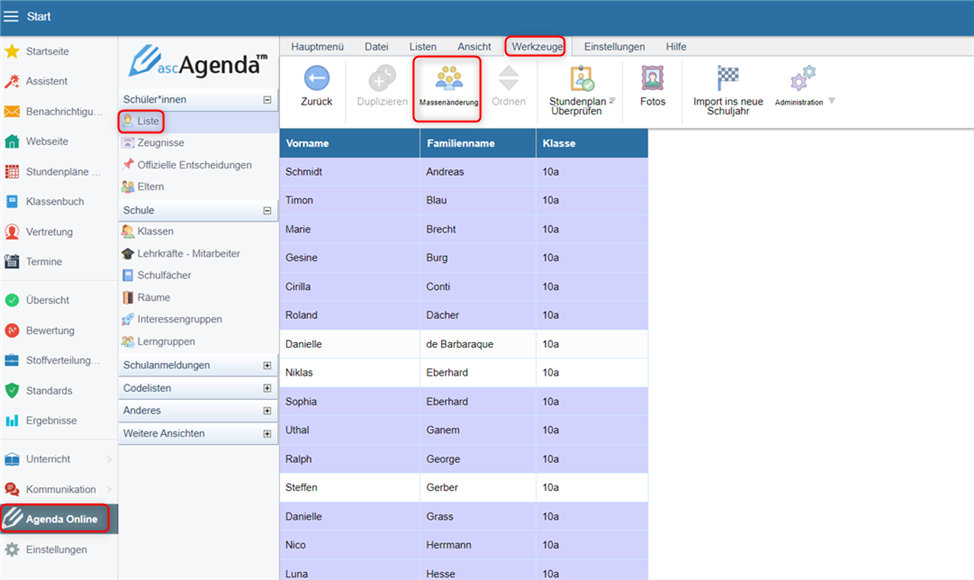Open Benachrichtigungen envelope icon

12,111
